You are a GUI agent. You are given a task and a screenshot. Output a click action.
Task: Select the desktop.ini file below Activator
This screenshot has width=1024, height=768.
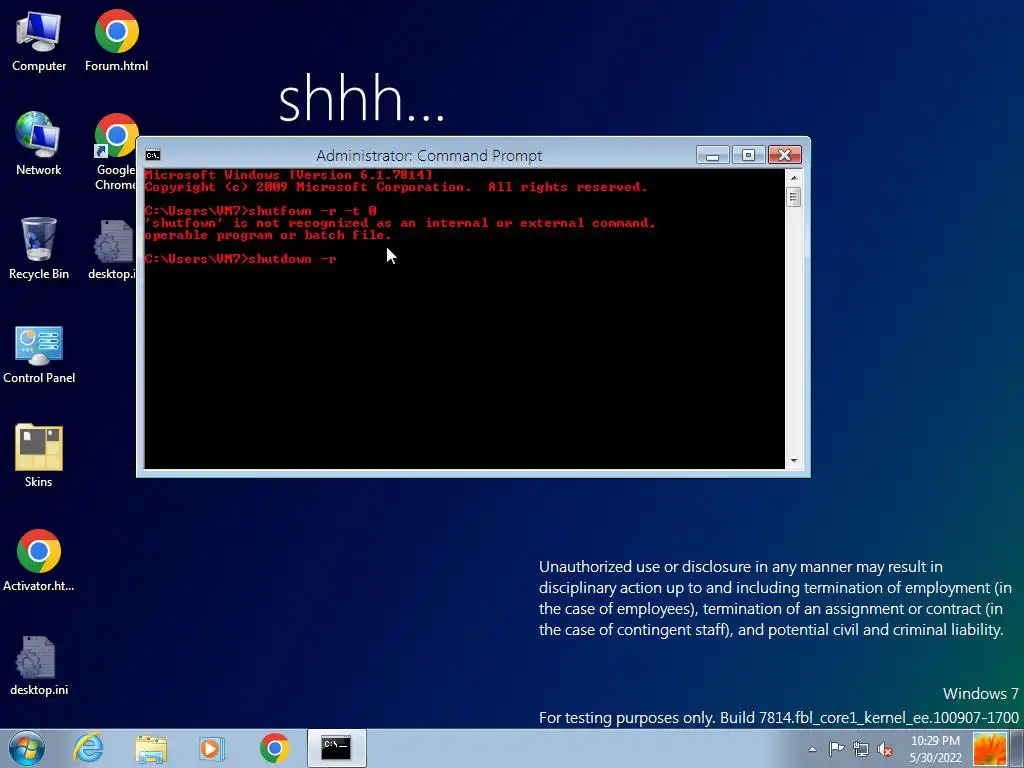39,665
